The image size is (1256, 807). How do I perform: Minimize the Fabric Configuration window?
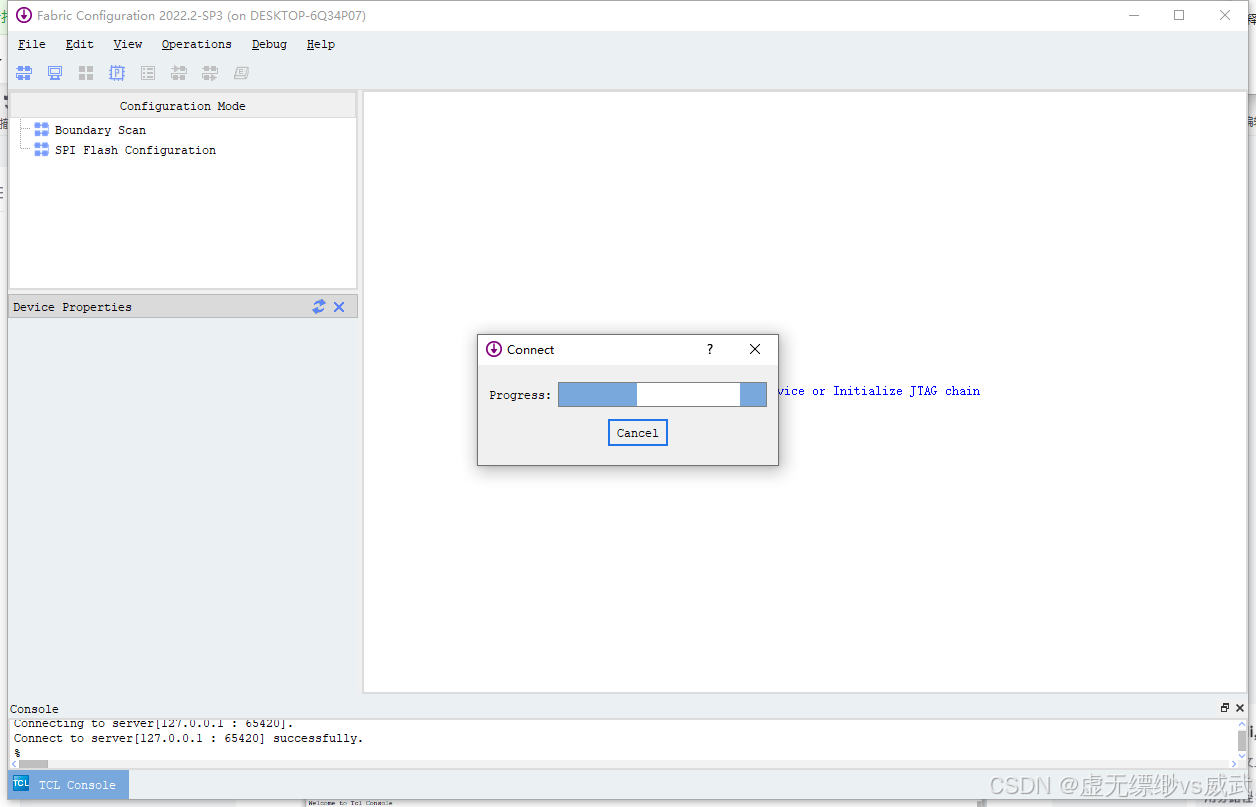tap(1134, 15)
